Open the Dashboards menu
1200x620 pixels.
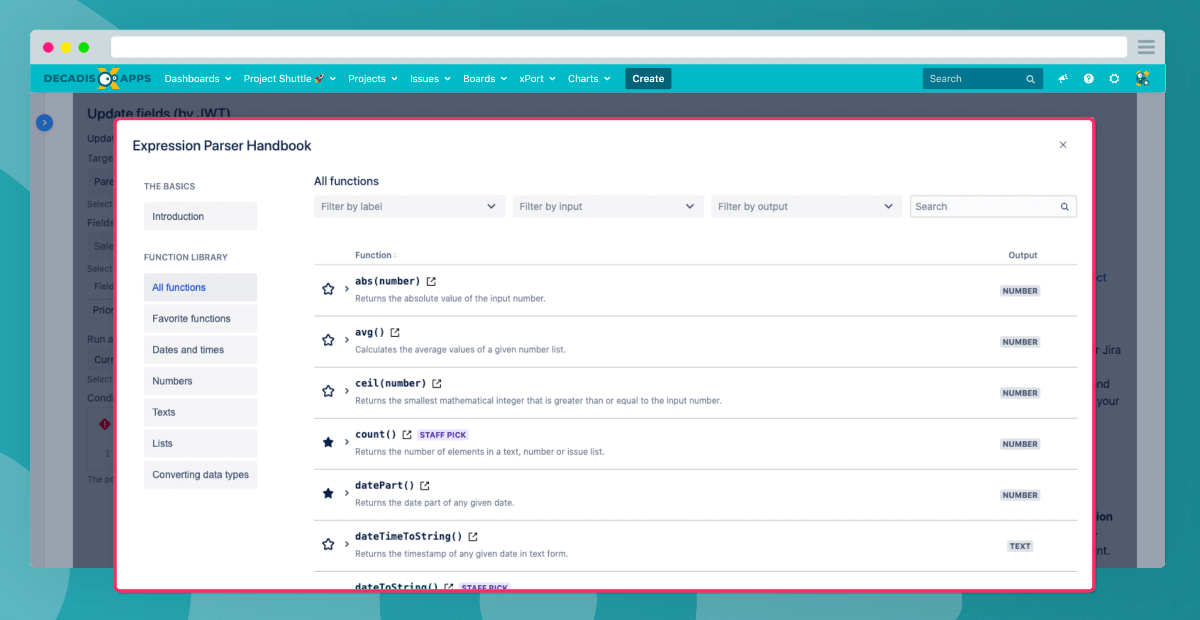tap(198, 78)
